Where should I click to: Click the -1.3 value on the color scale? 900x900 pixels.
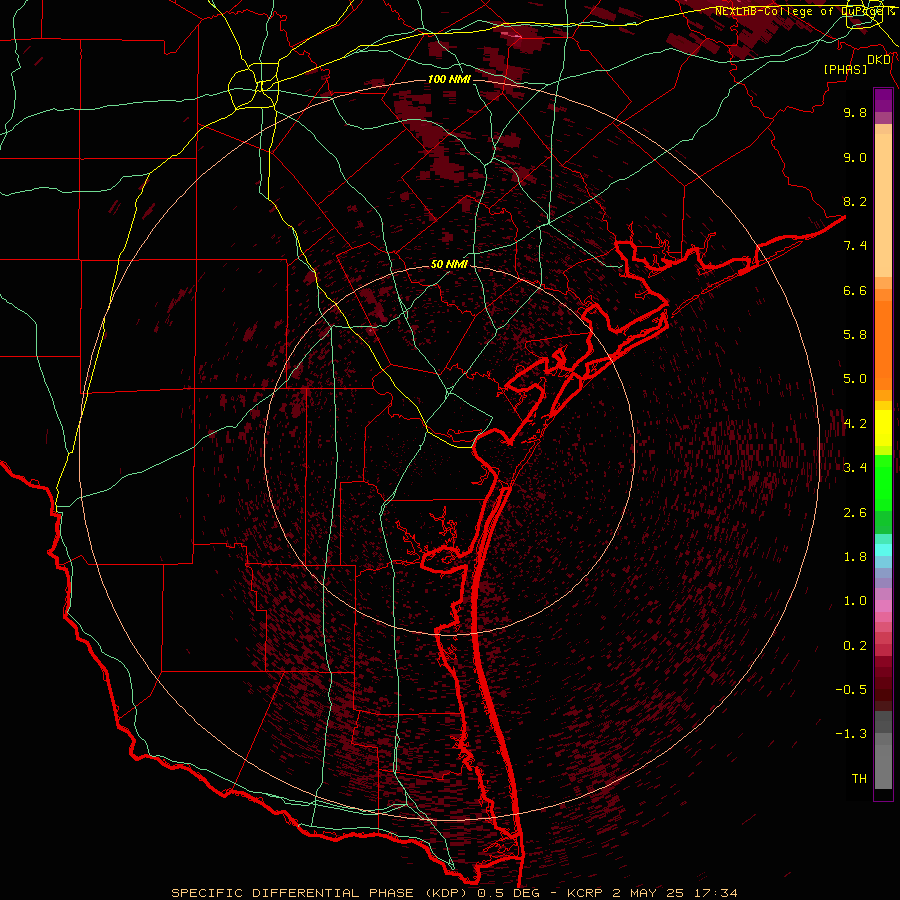pos(851,734)
